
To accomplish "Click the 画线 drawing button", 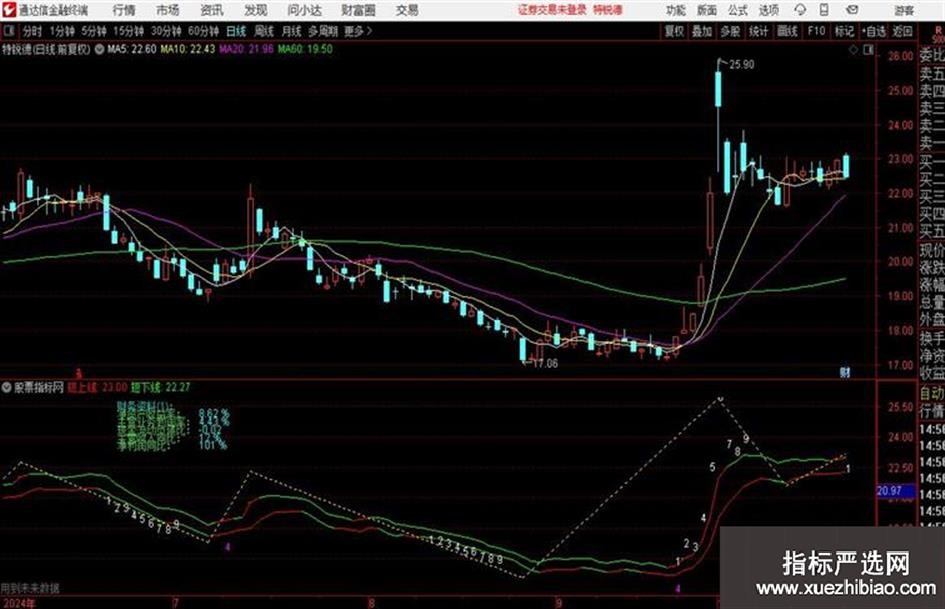I will point(788,31).
